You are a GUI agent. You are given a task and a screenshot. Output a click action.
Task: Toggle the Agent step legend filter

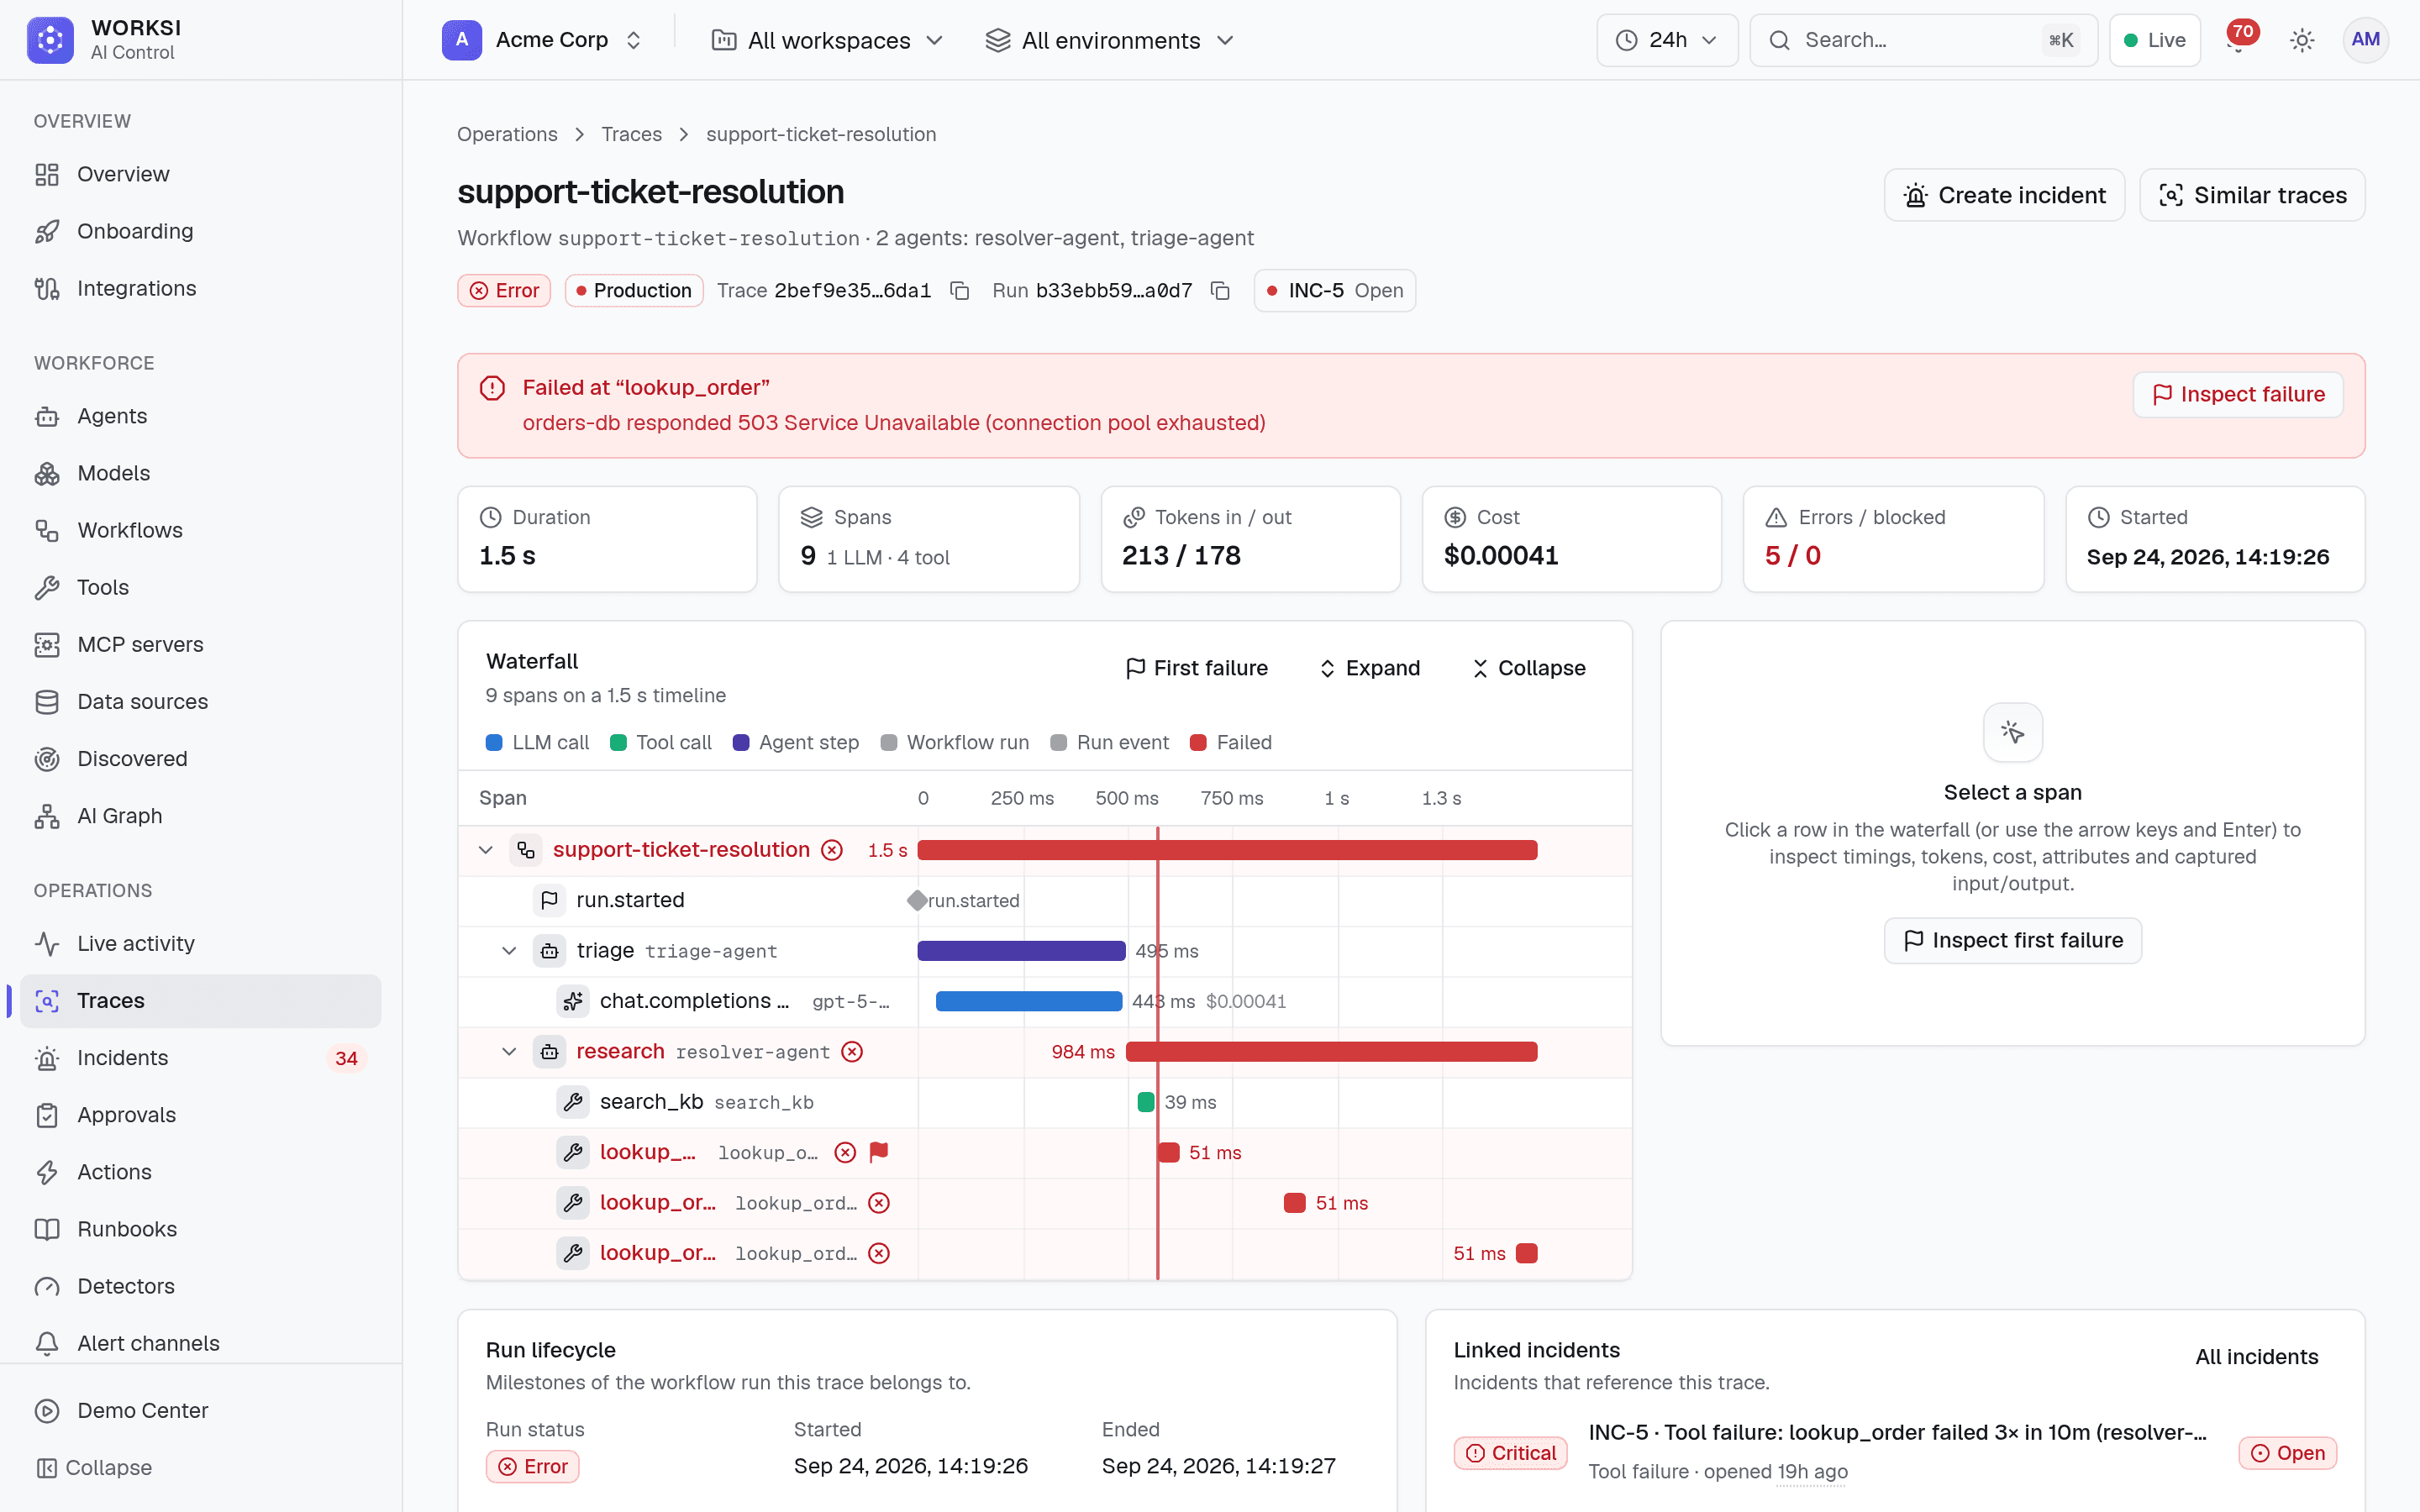pyautogui.click(x=796, y=742)
